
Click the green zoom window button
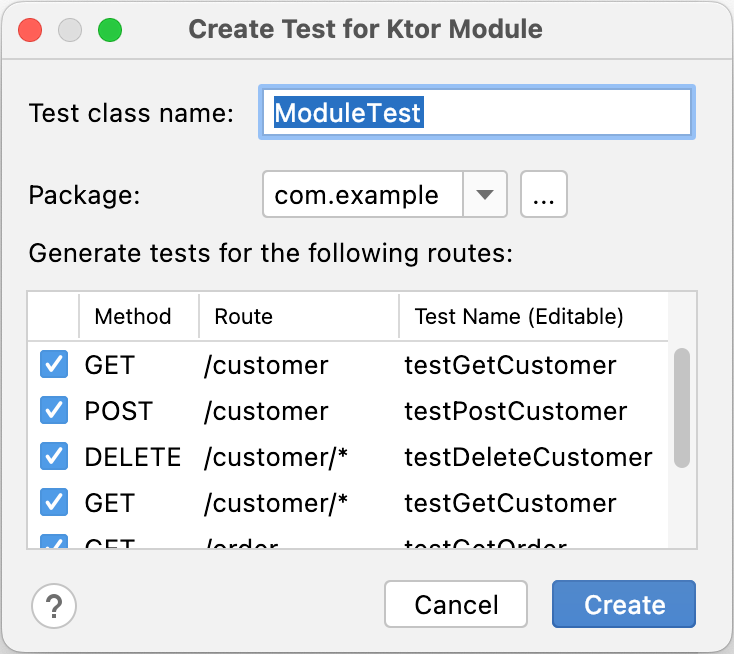pos(109,29)
